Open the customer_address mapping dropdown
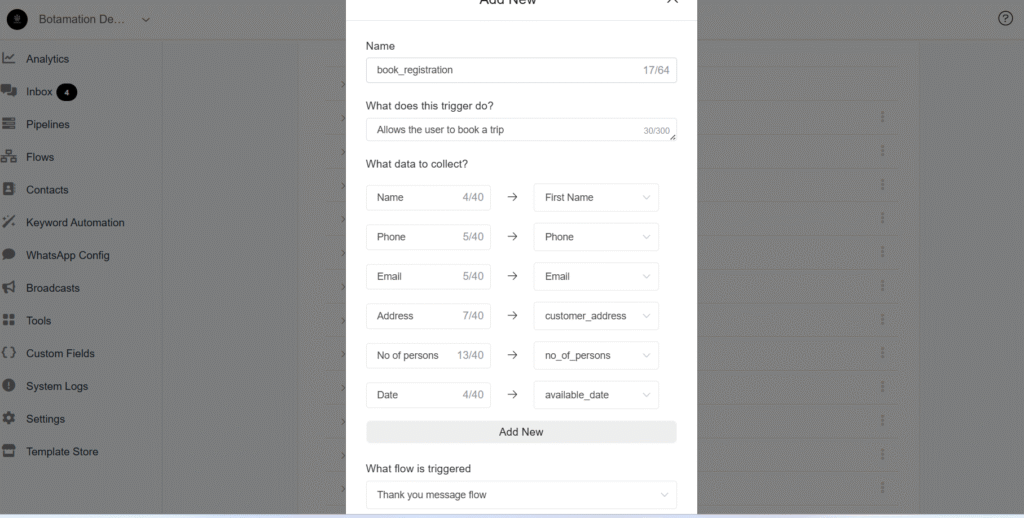This screenshot has height=518, width=1024. [596, 316]
